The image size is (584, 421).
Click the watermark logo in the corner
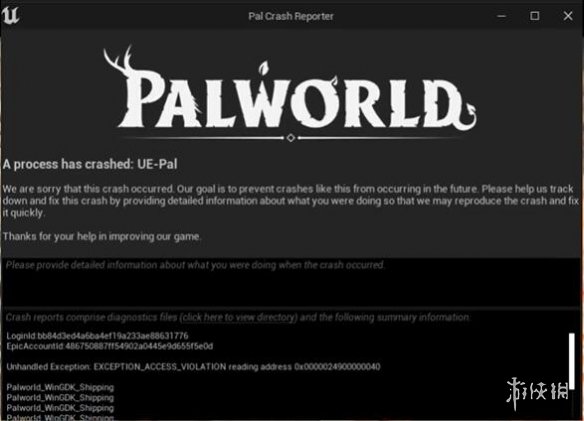pos(537,393)
